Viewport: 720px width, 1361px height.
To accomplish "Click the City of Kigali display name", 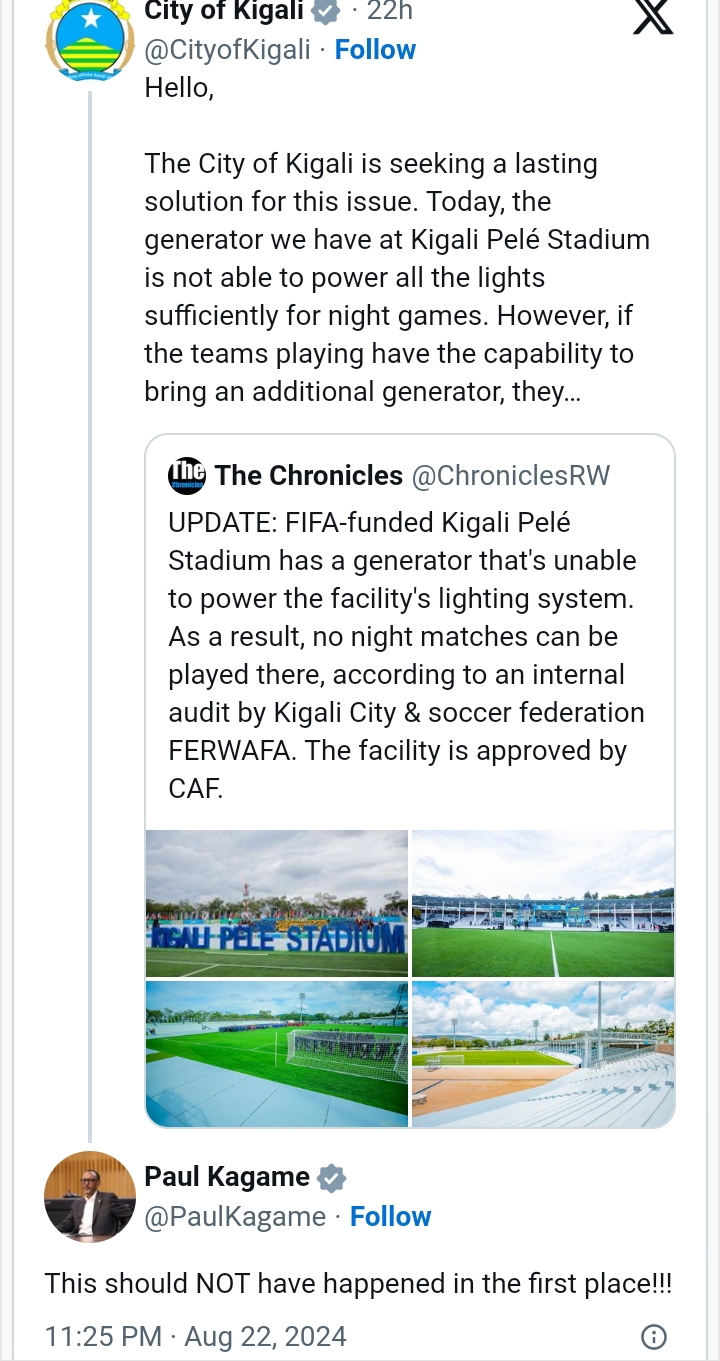I will pyautogui.click(x=223, y=12).
